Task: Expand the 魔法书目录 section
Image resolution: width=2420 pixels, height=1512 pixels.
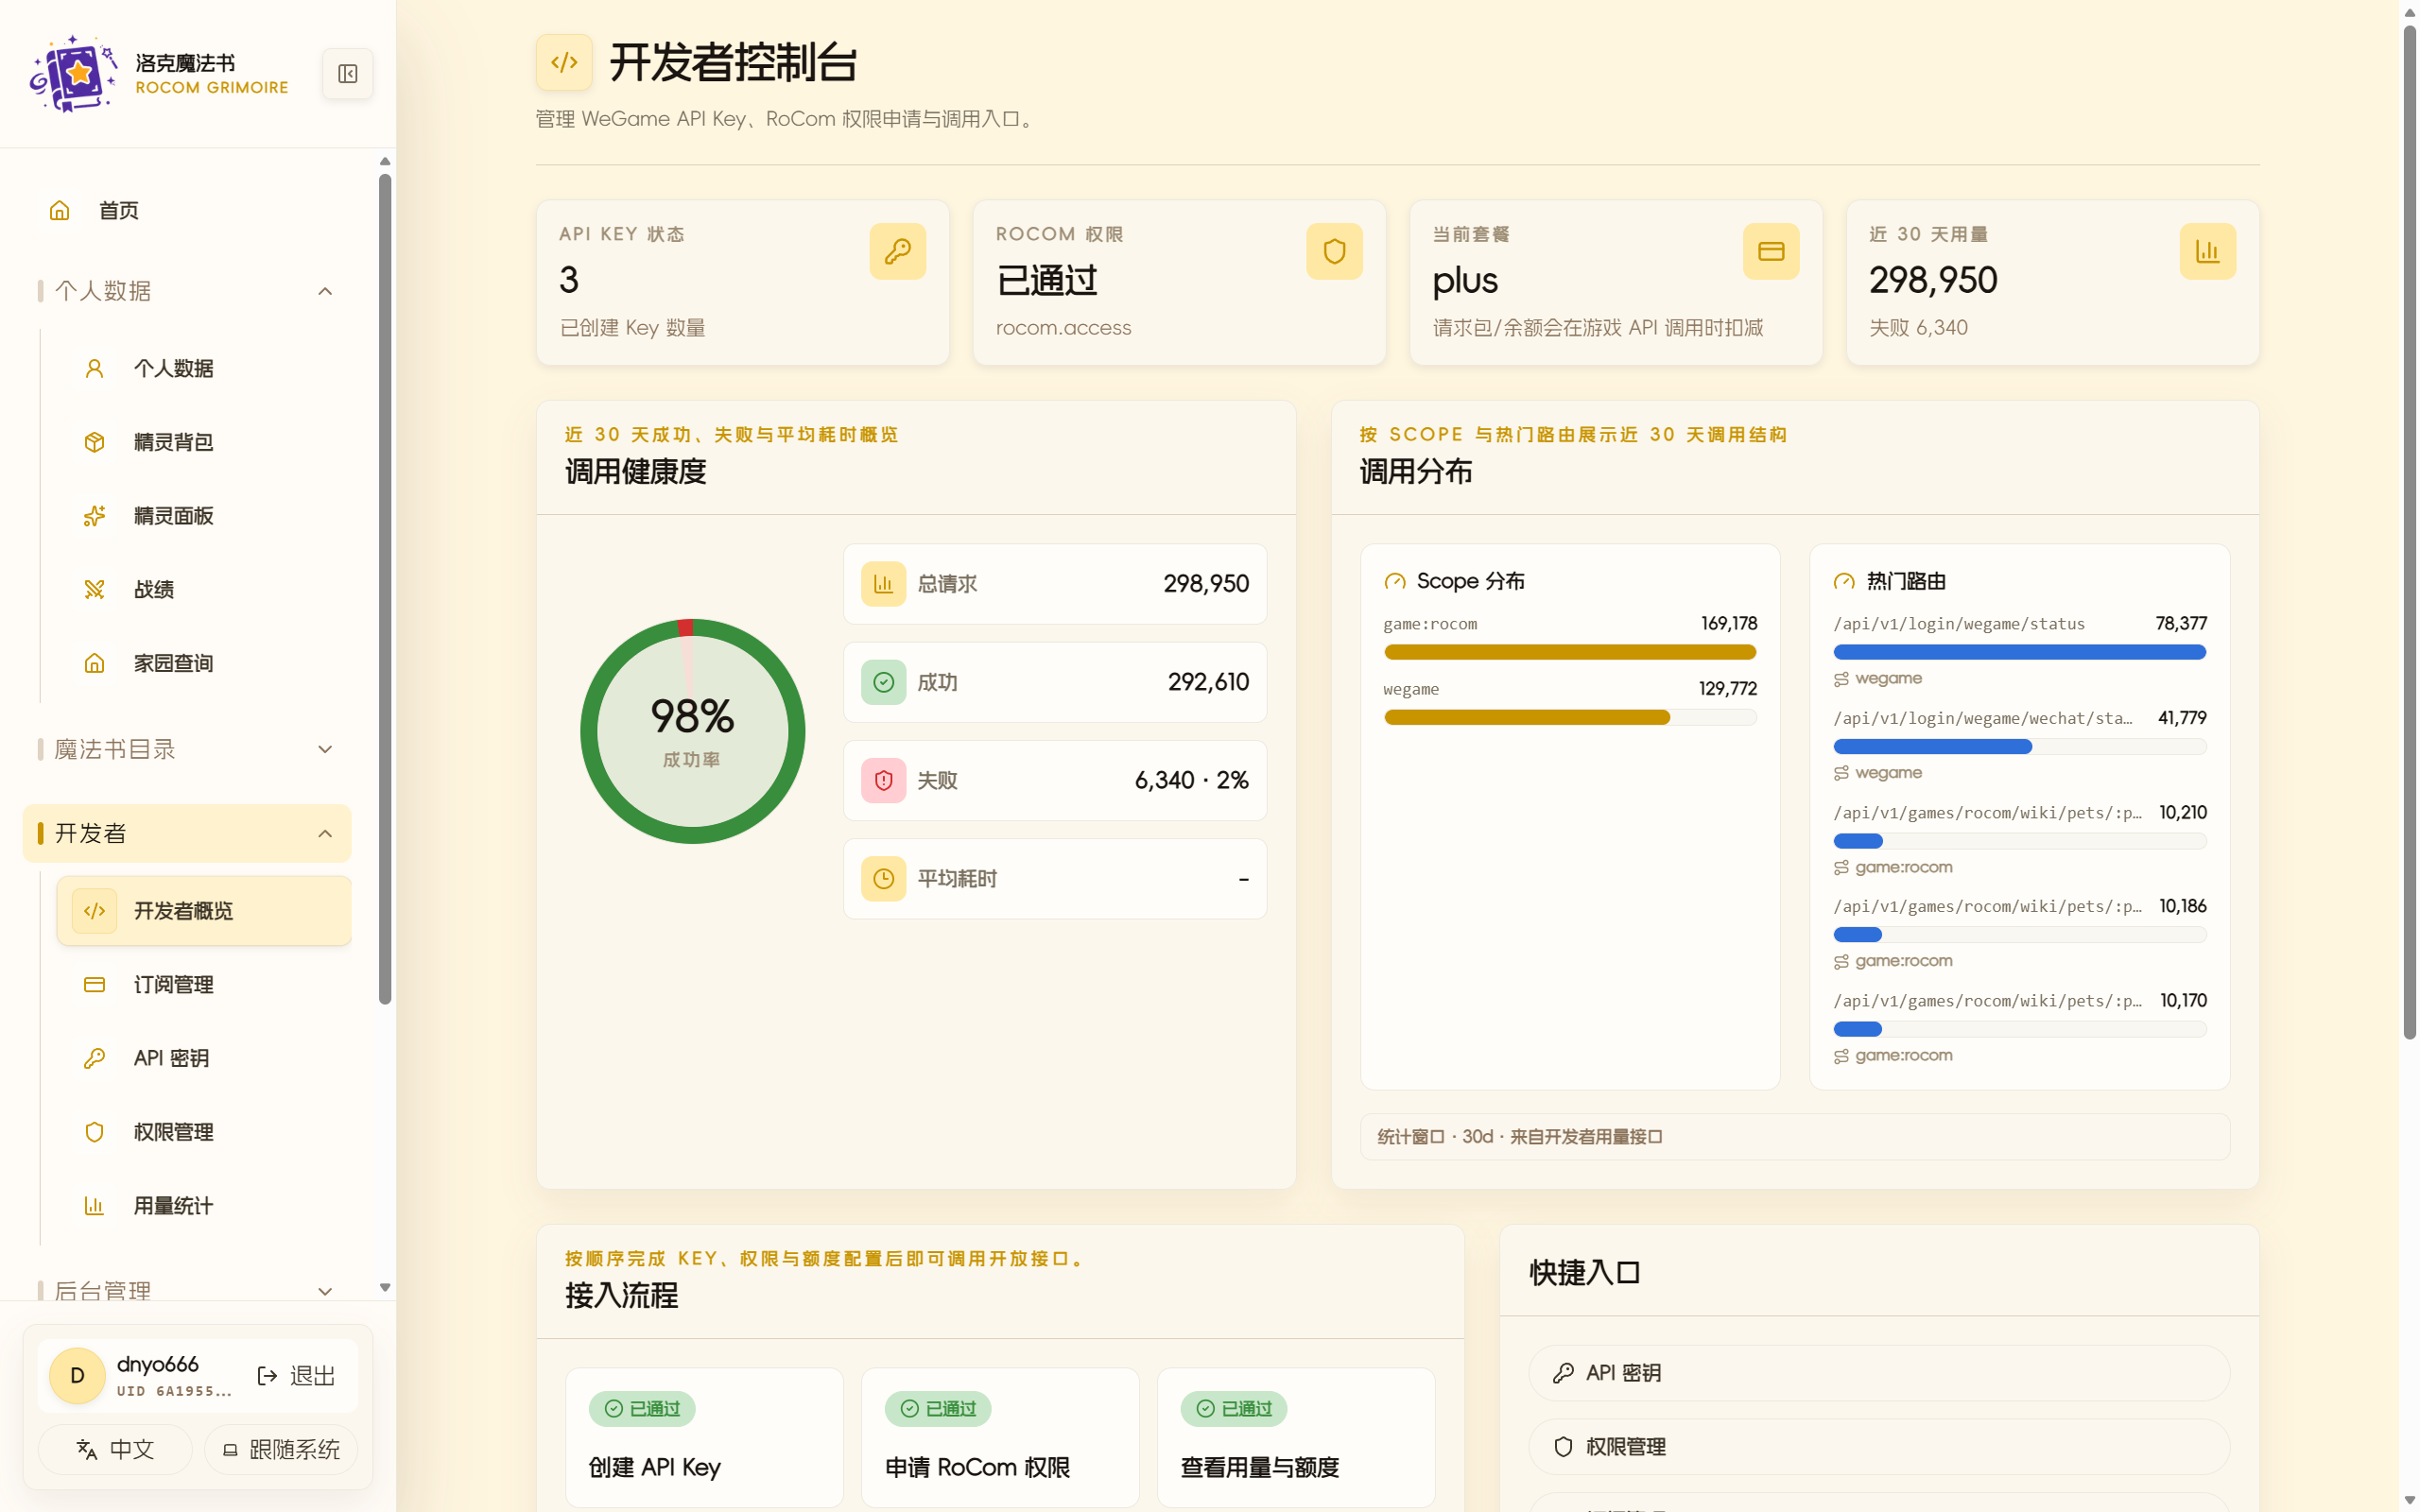Action: [187, 749]
